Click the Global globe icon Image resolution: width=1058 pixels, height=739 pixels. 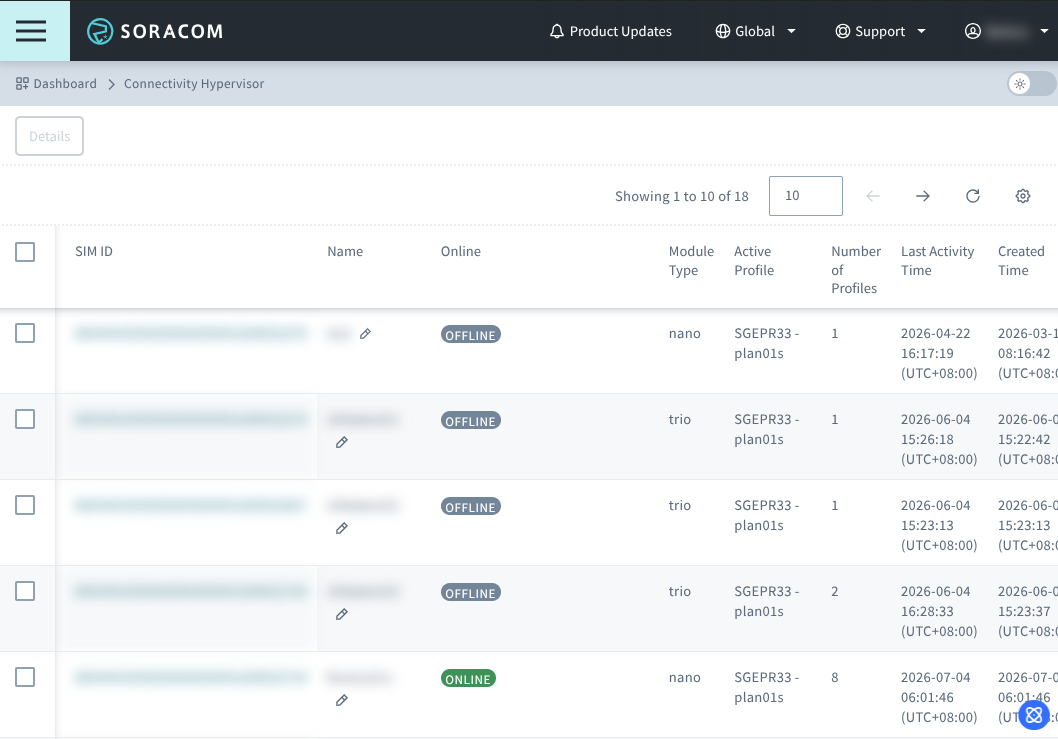tap(723, 31)
